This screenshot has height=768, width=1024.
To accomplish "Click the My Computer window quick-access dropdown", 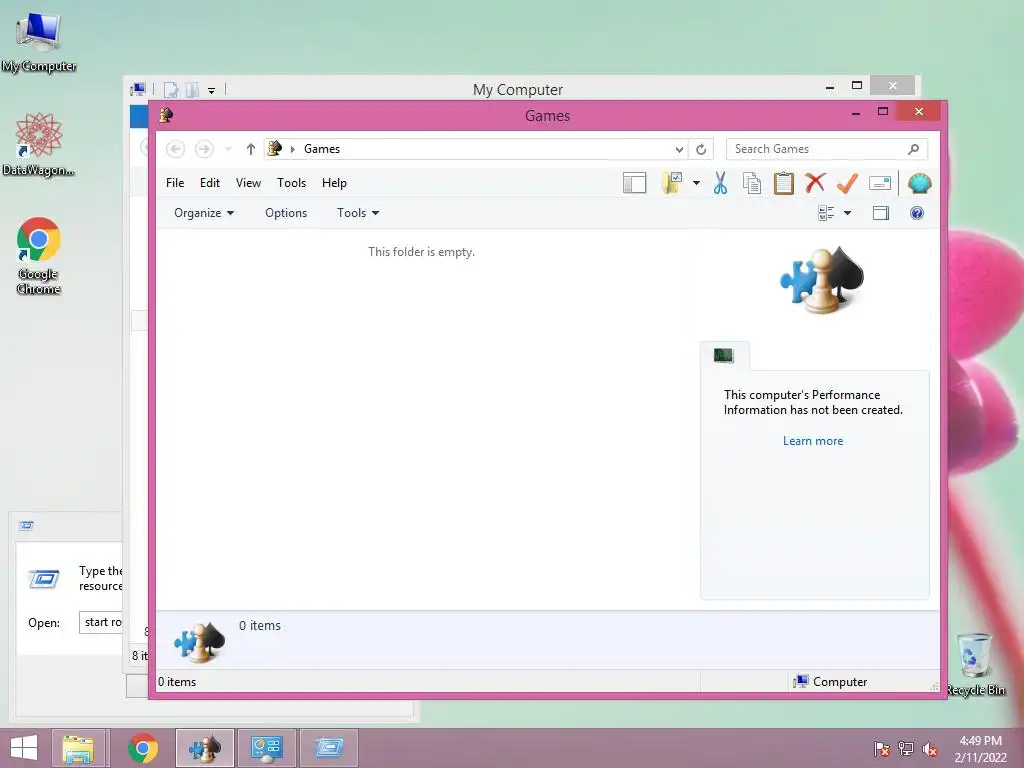I will pyautogui.click(x=212, y=90).
